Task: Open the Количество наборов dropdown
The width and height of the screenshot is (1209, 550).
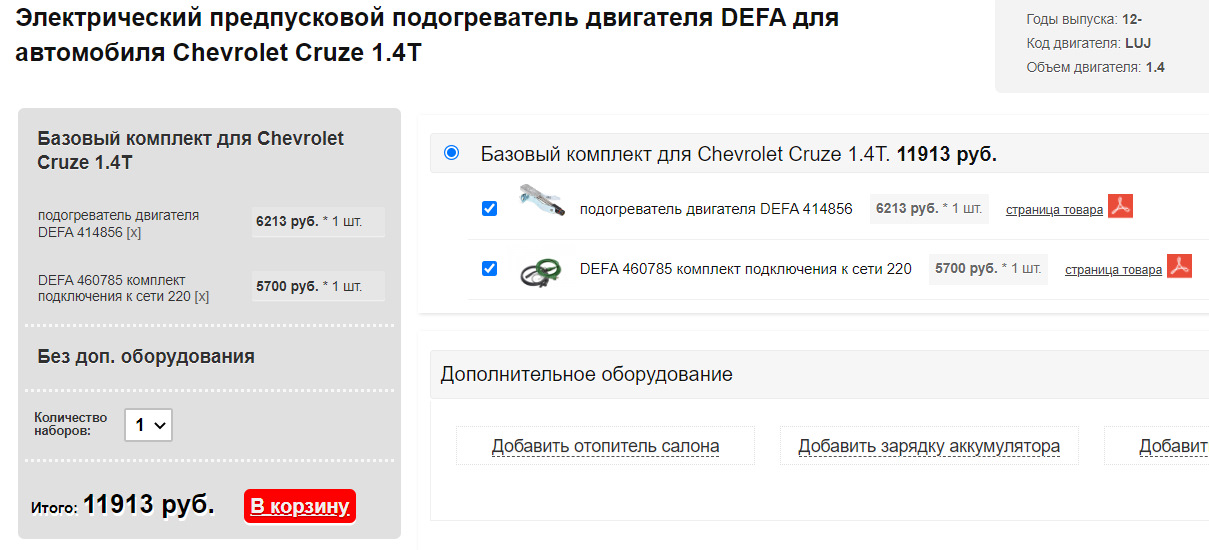Action: (149, 425)
